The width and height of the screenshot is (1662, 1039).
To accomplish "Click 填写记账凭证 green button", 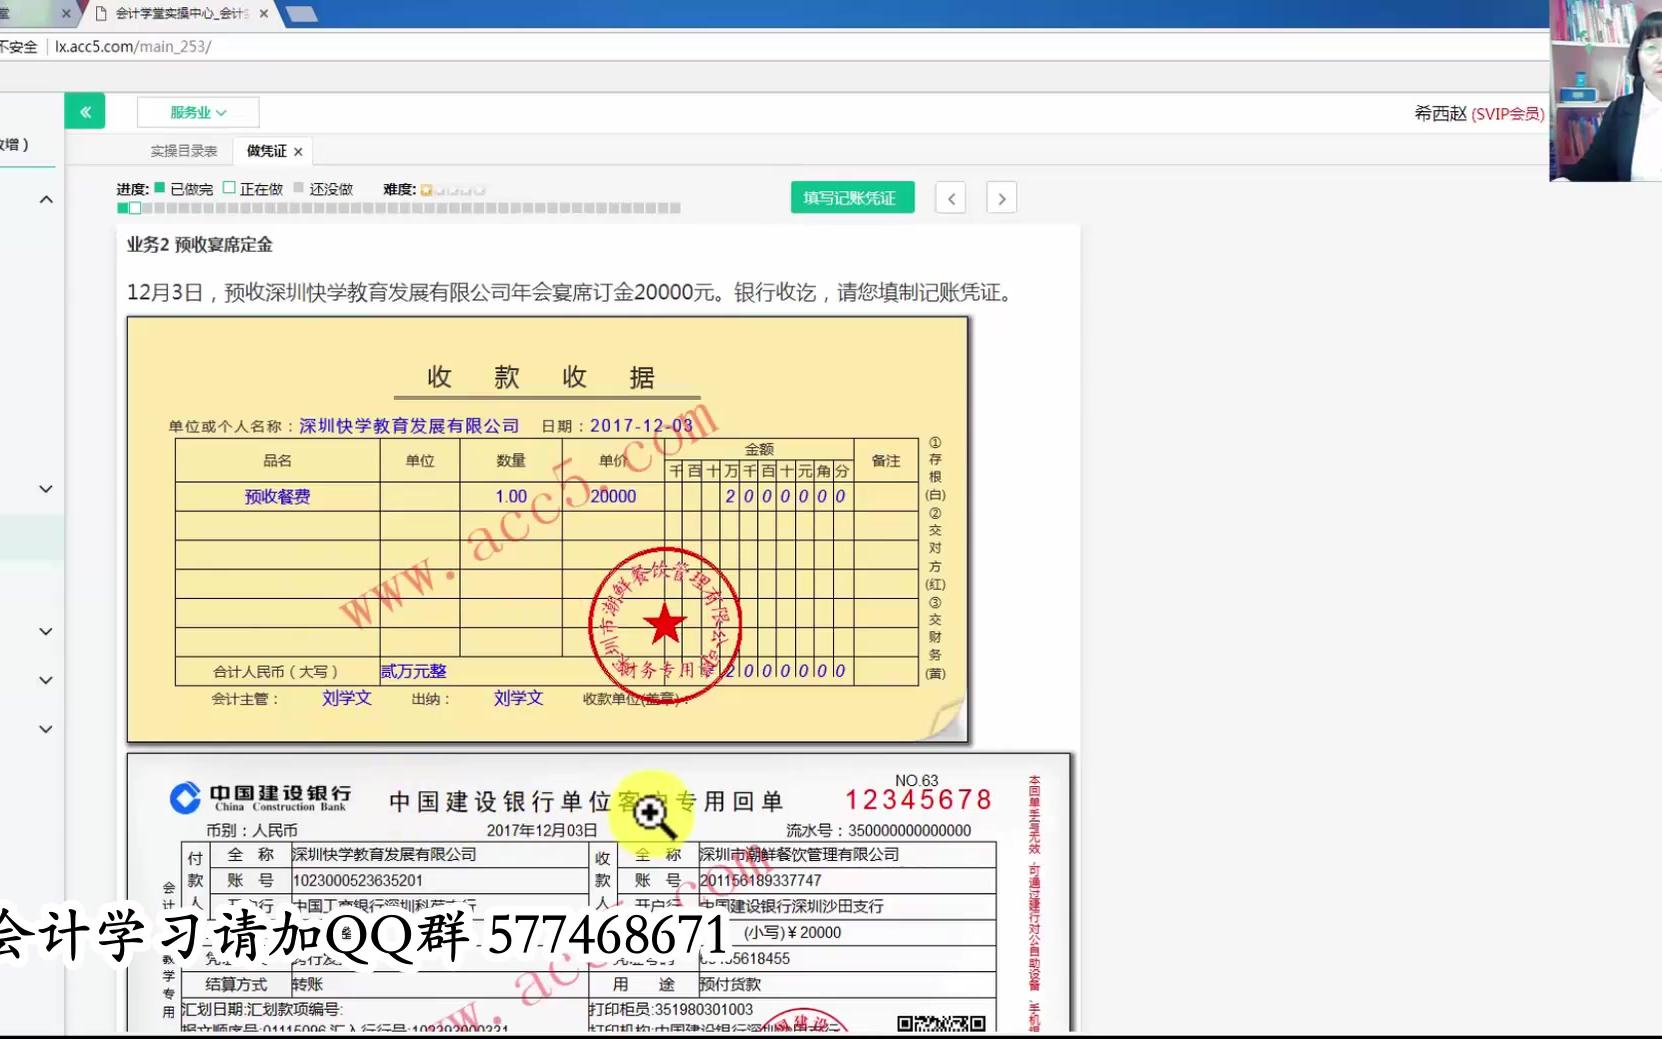I will point(850,198).
